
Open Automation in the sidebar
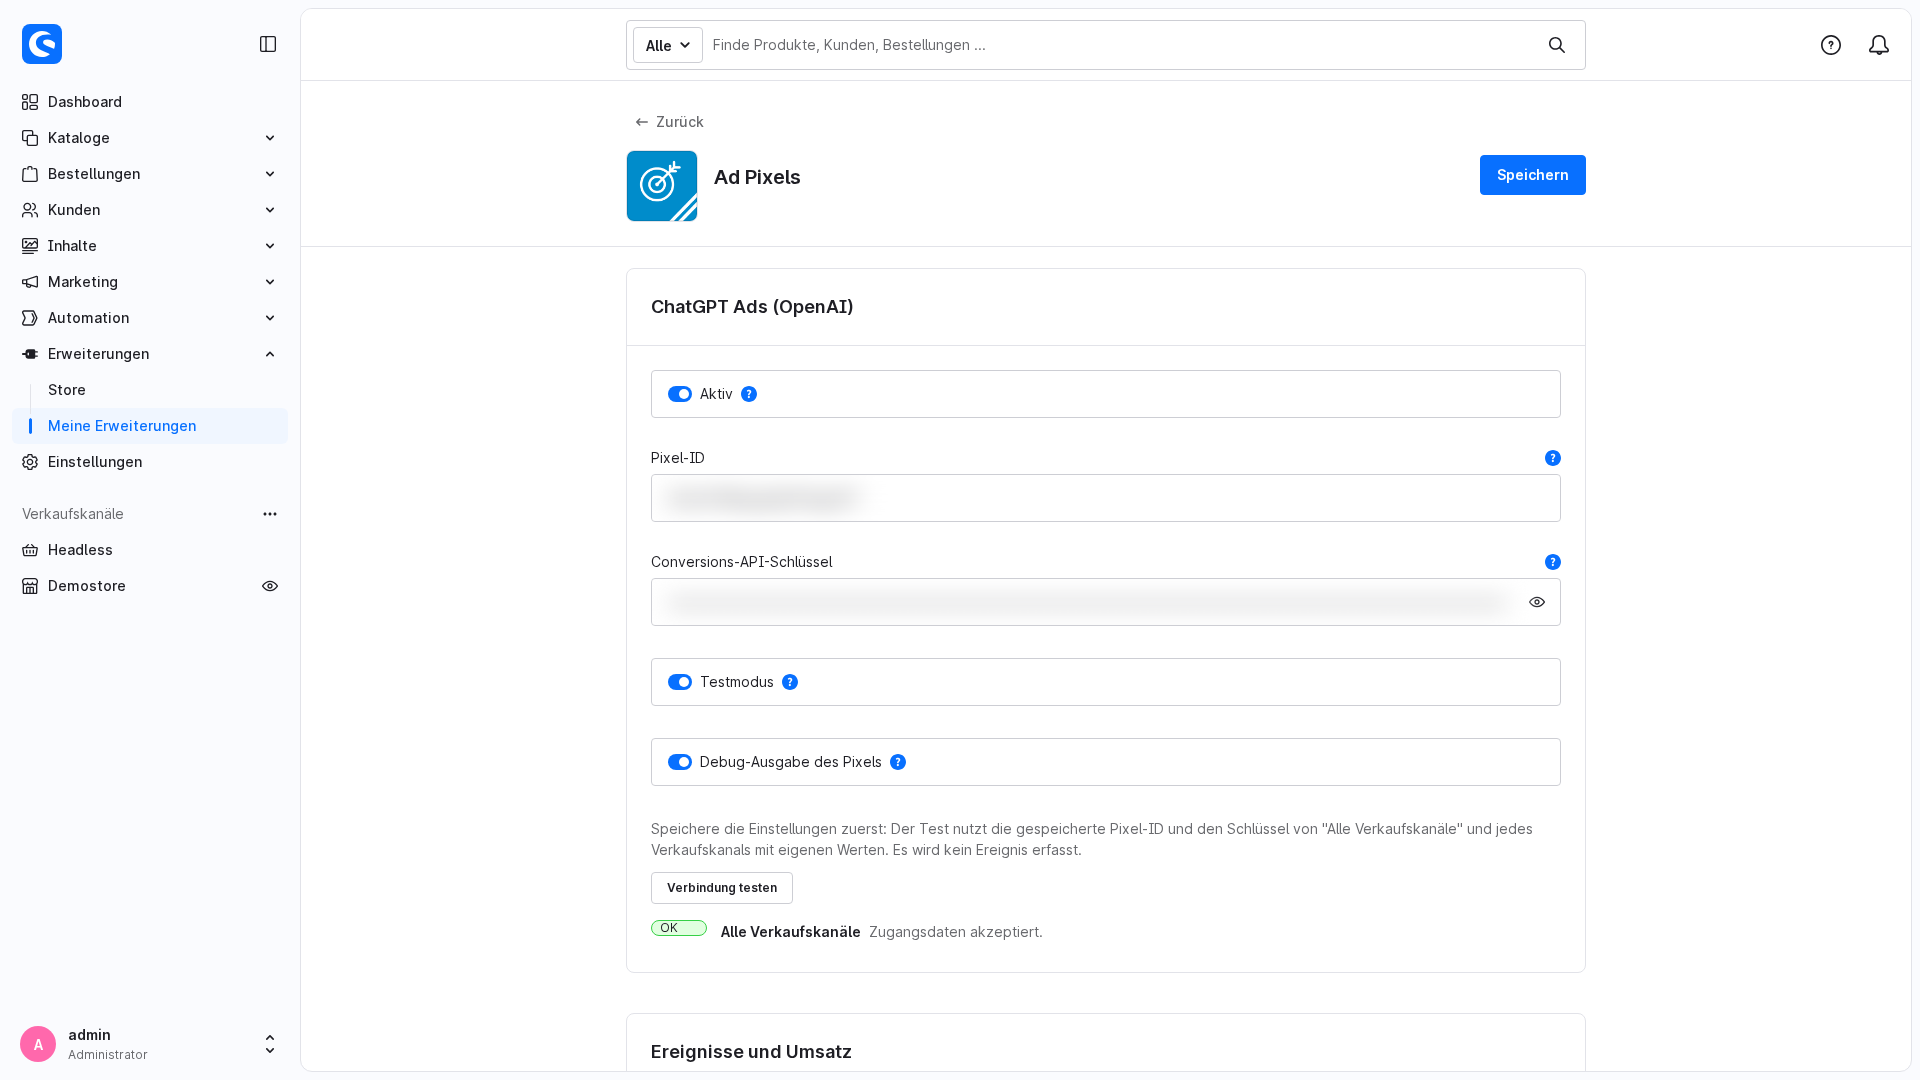[150, 318]
